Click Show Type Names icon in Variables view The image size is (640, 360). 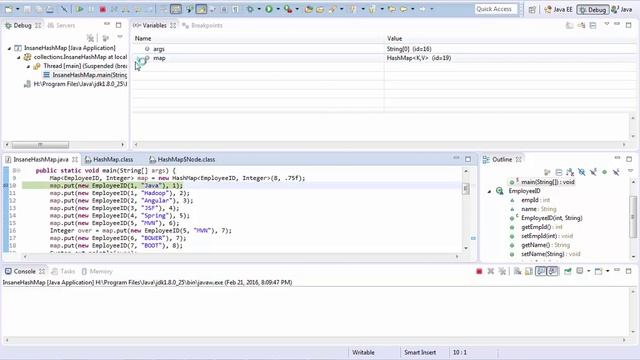pos(569,25)
